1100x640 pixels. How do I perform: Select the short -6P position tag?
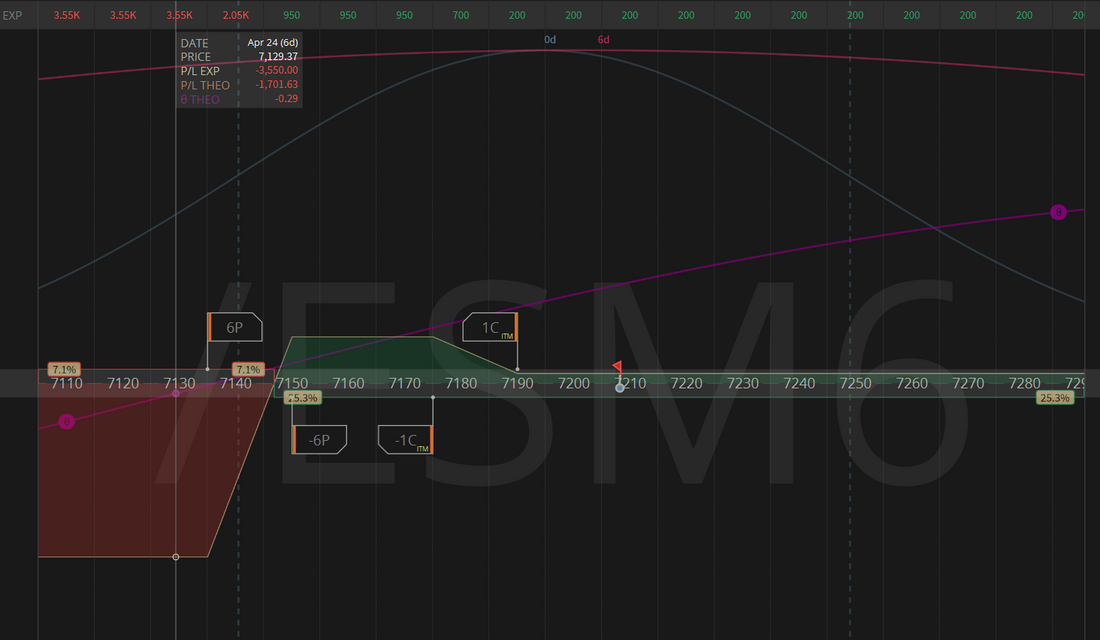pos(319,440)
